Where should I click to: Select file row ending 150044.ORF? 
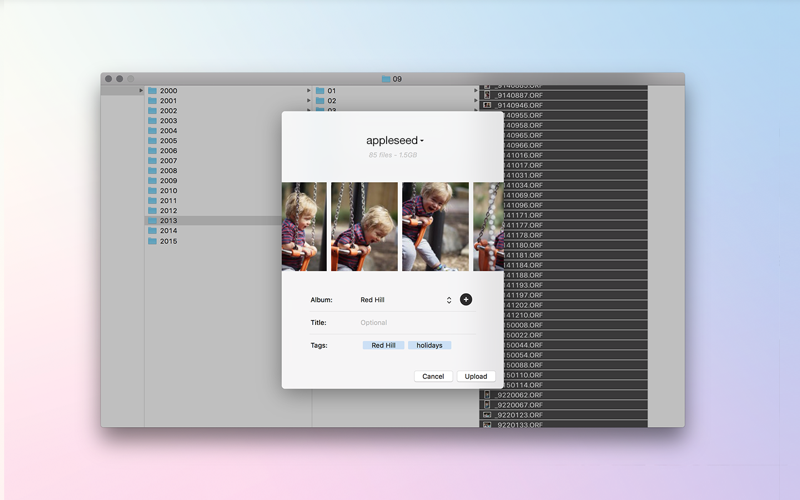pyautogui.click(x=576, y=345)
